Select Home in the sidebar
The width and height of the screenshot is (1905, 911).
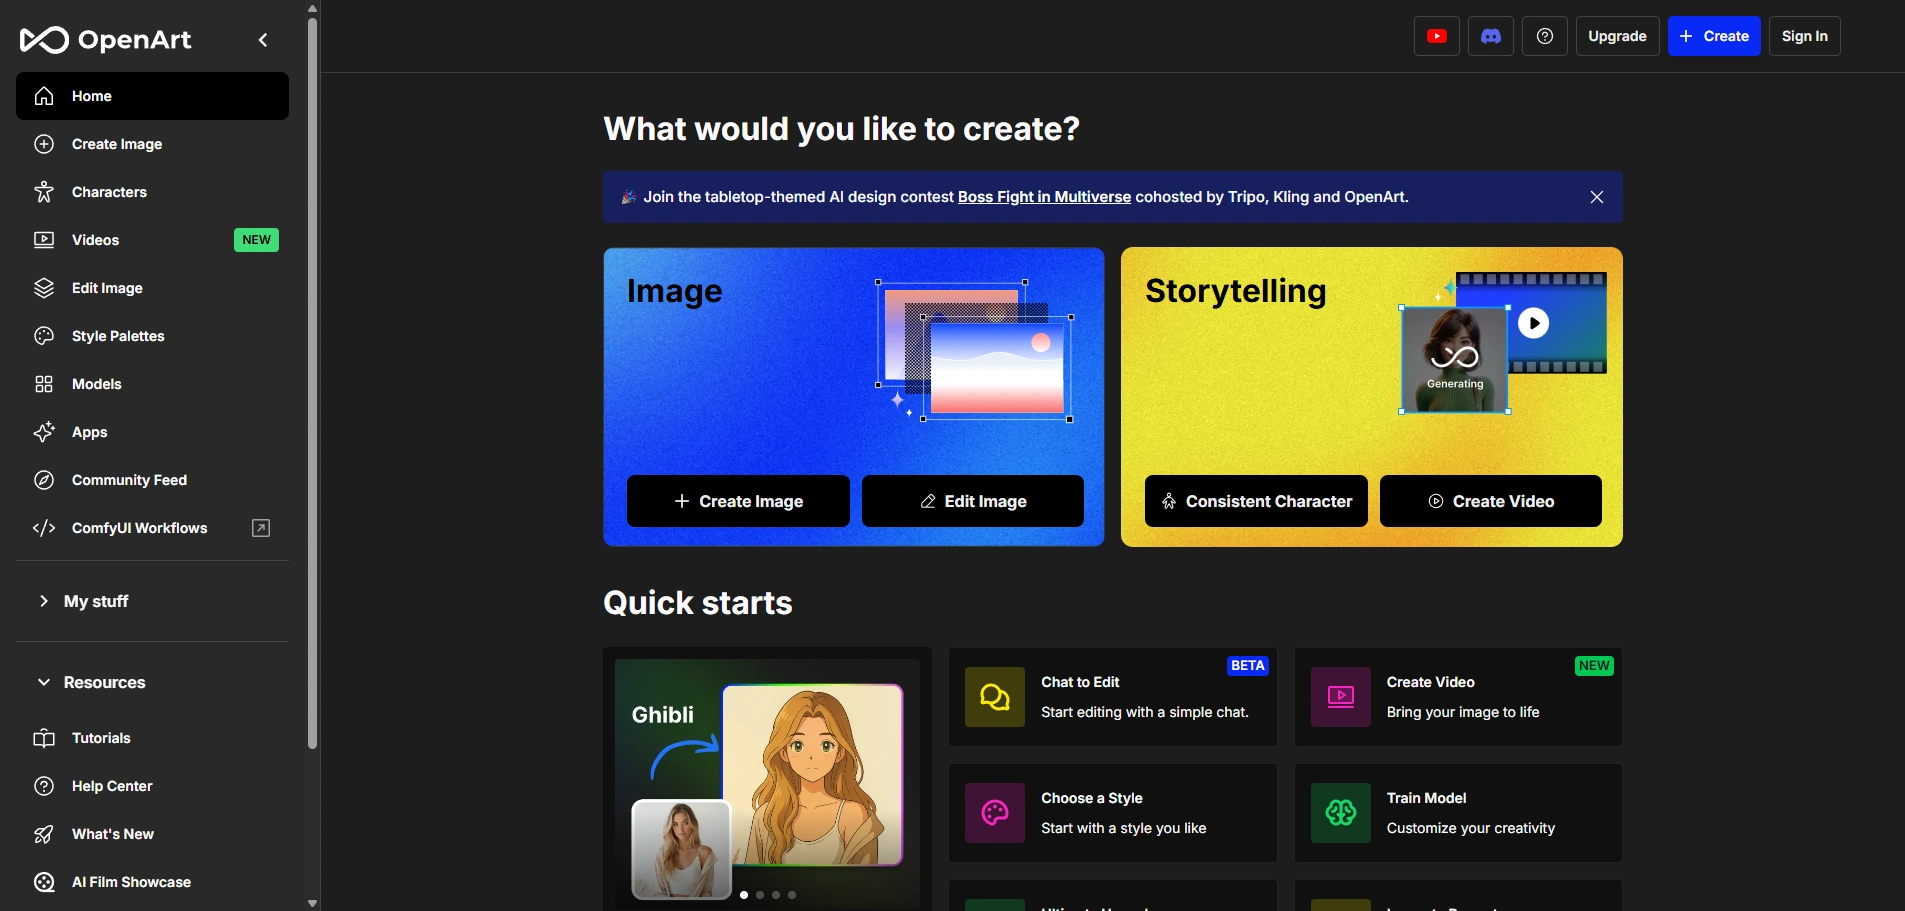pyautogui.click(x=152, y=96)
